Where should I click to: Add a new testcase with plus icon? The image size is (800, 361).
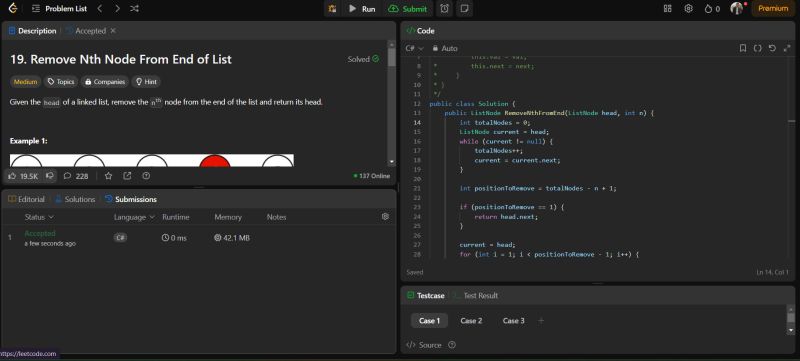click(541, 321)
